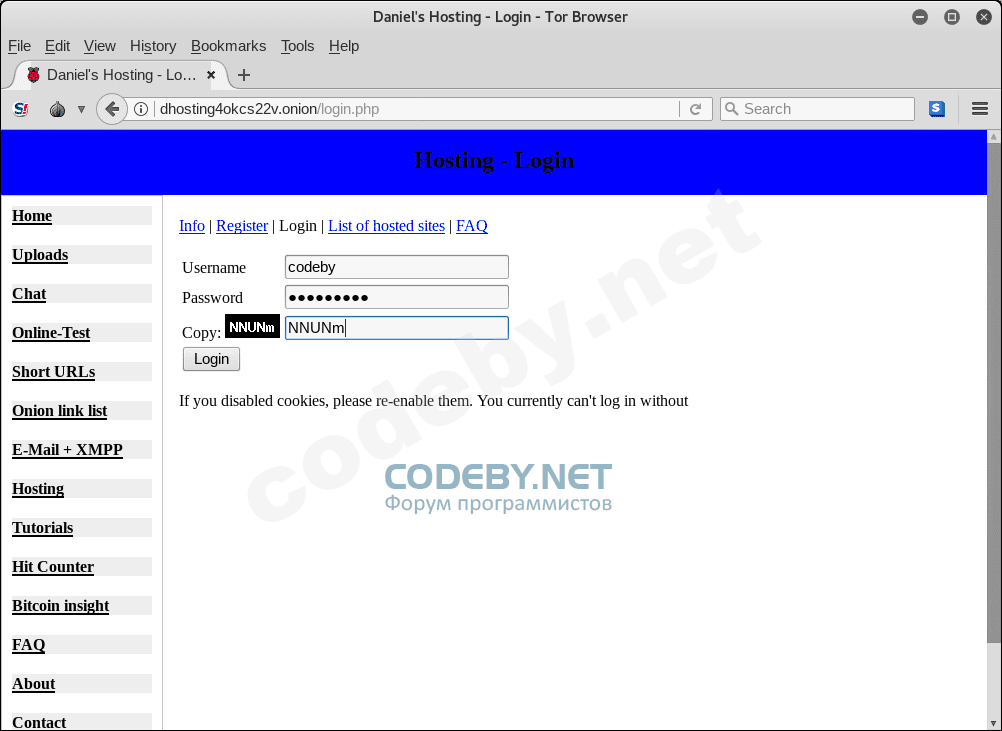Click the Password field
1002x731 pixels.
click(x=397, y=297)
